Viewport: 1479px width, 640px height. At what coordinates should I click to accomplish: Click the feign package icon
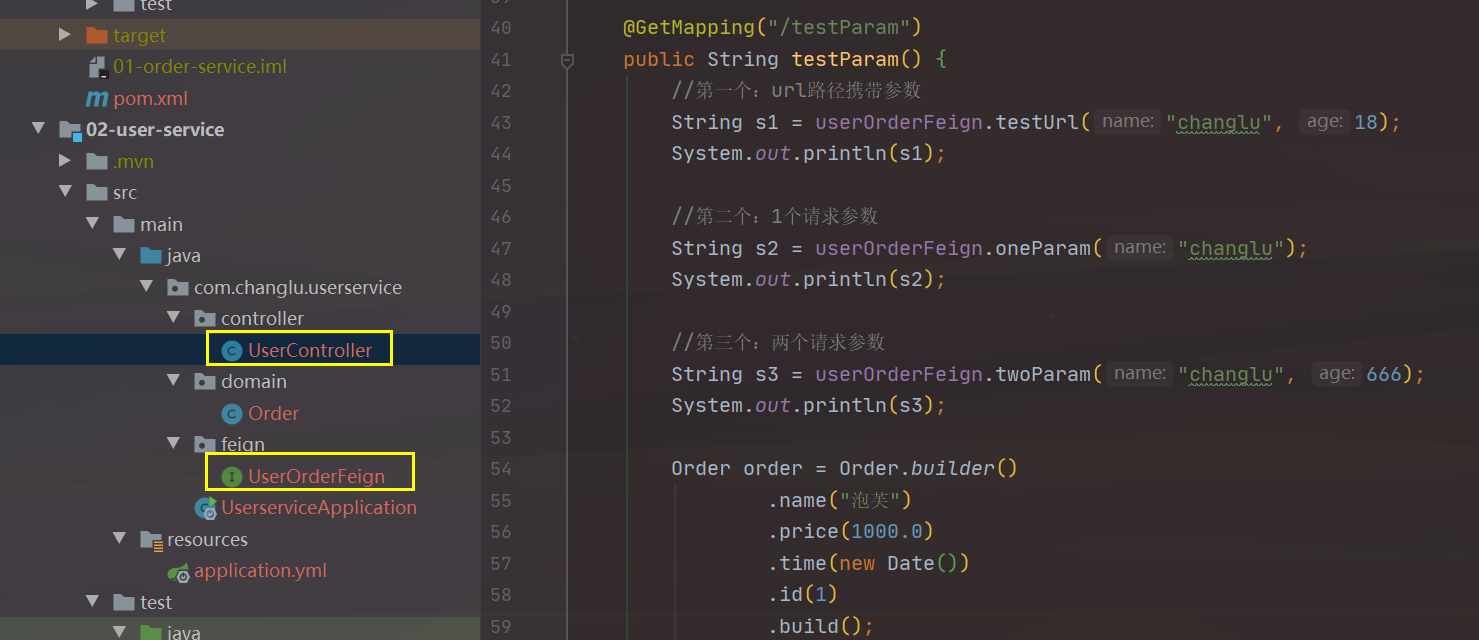[204, 445]
